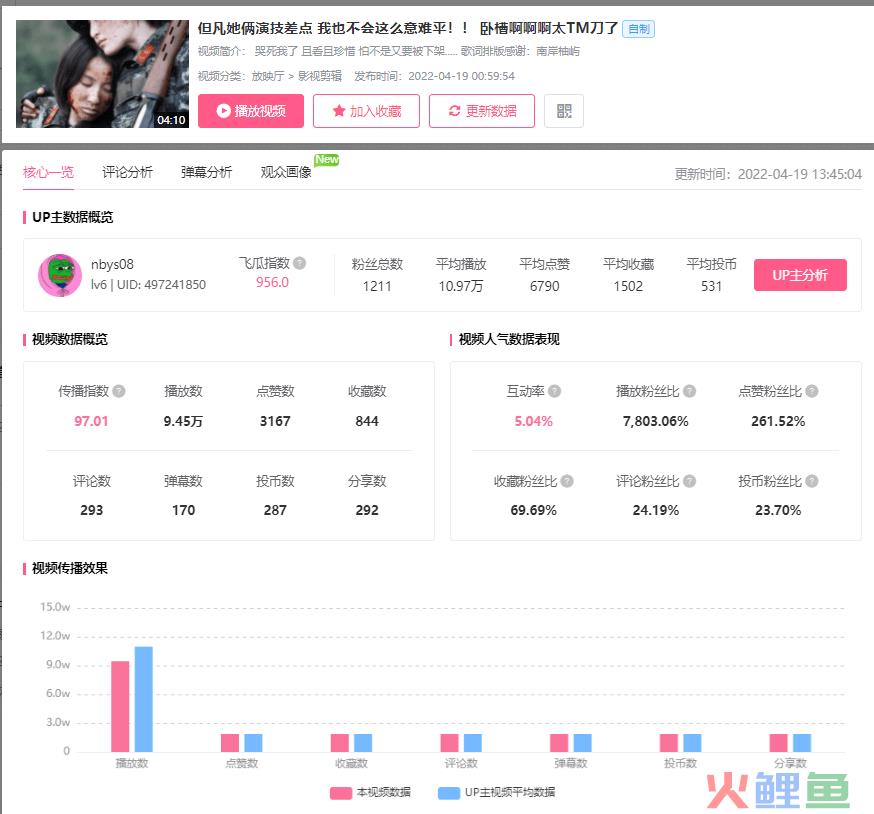
Task: Click the value 261.52%
Action: coord(778,421)
